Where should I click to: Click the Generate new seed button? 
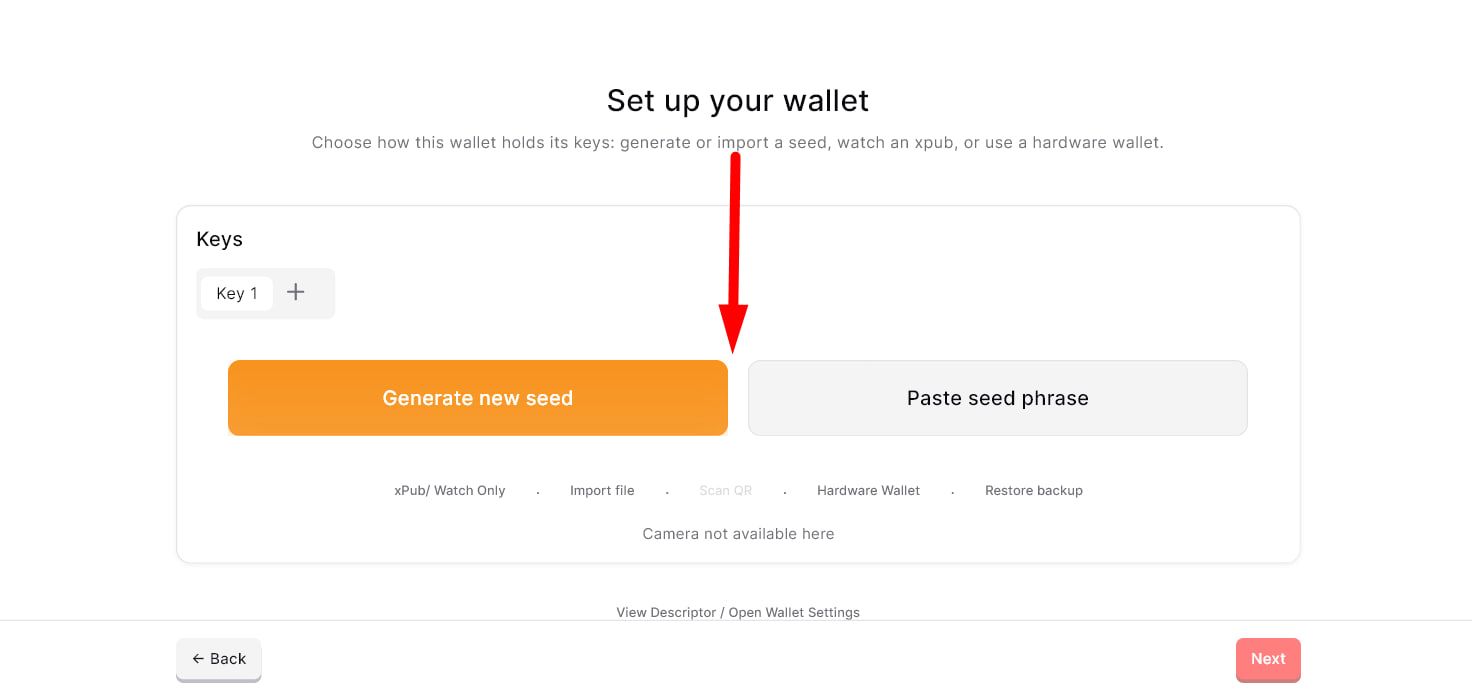click(x=478, y=398)
